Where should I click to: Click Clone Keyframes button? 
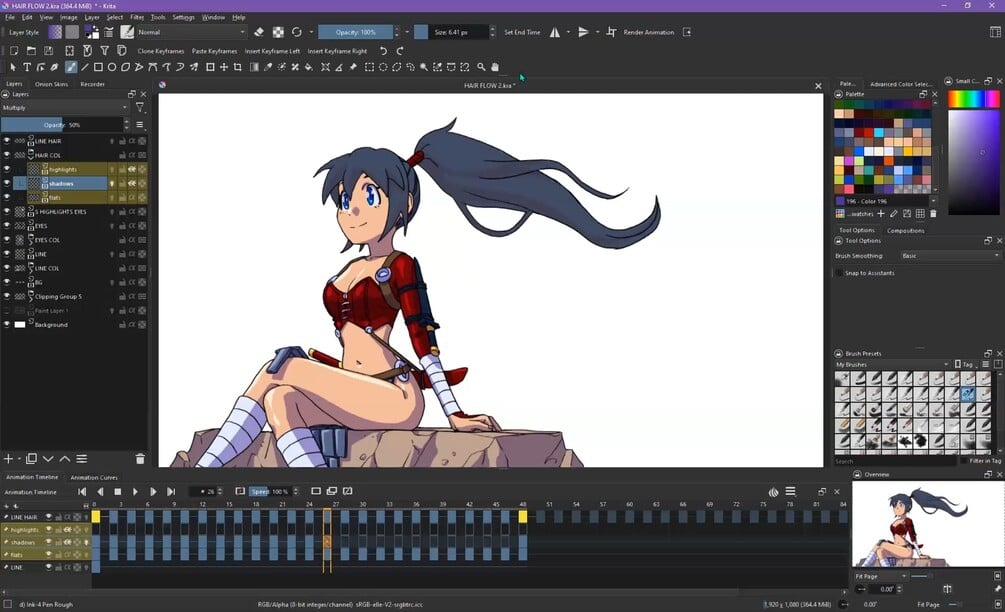[160, 51]
